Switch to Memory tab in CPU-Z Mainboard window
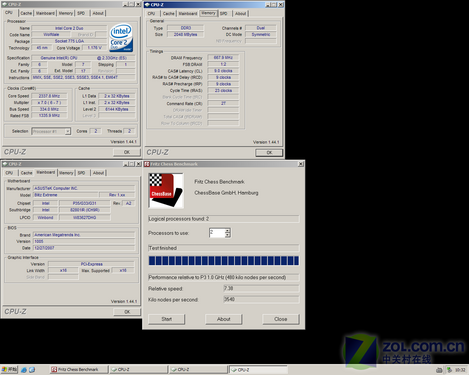The width and height of the screenshot is (469, 375). (x=66, y=173)
